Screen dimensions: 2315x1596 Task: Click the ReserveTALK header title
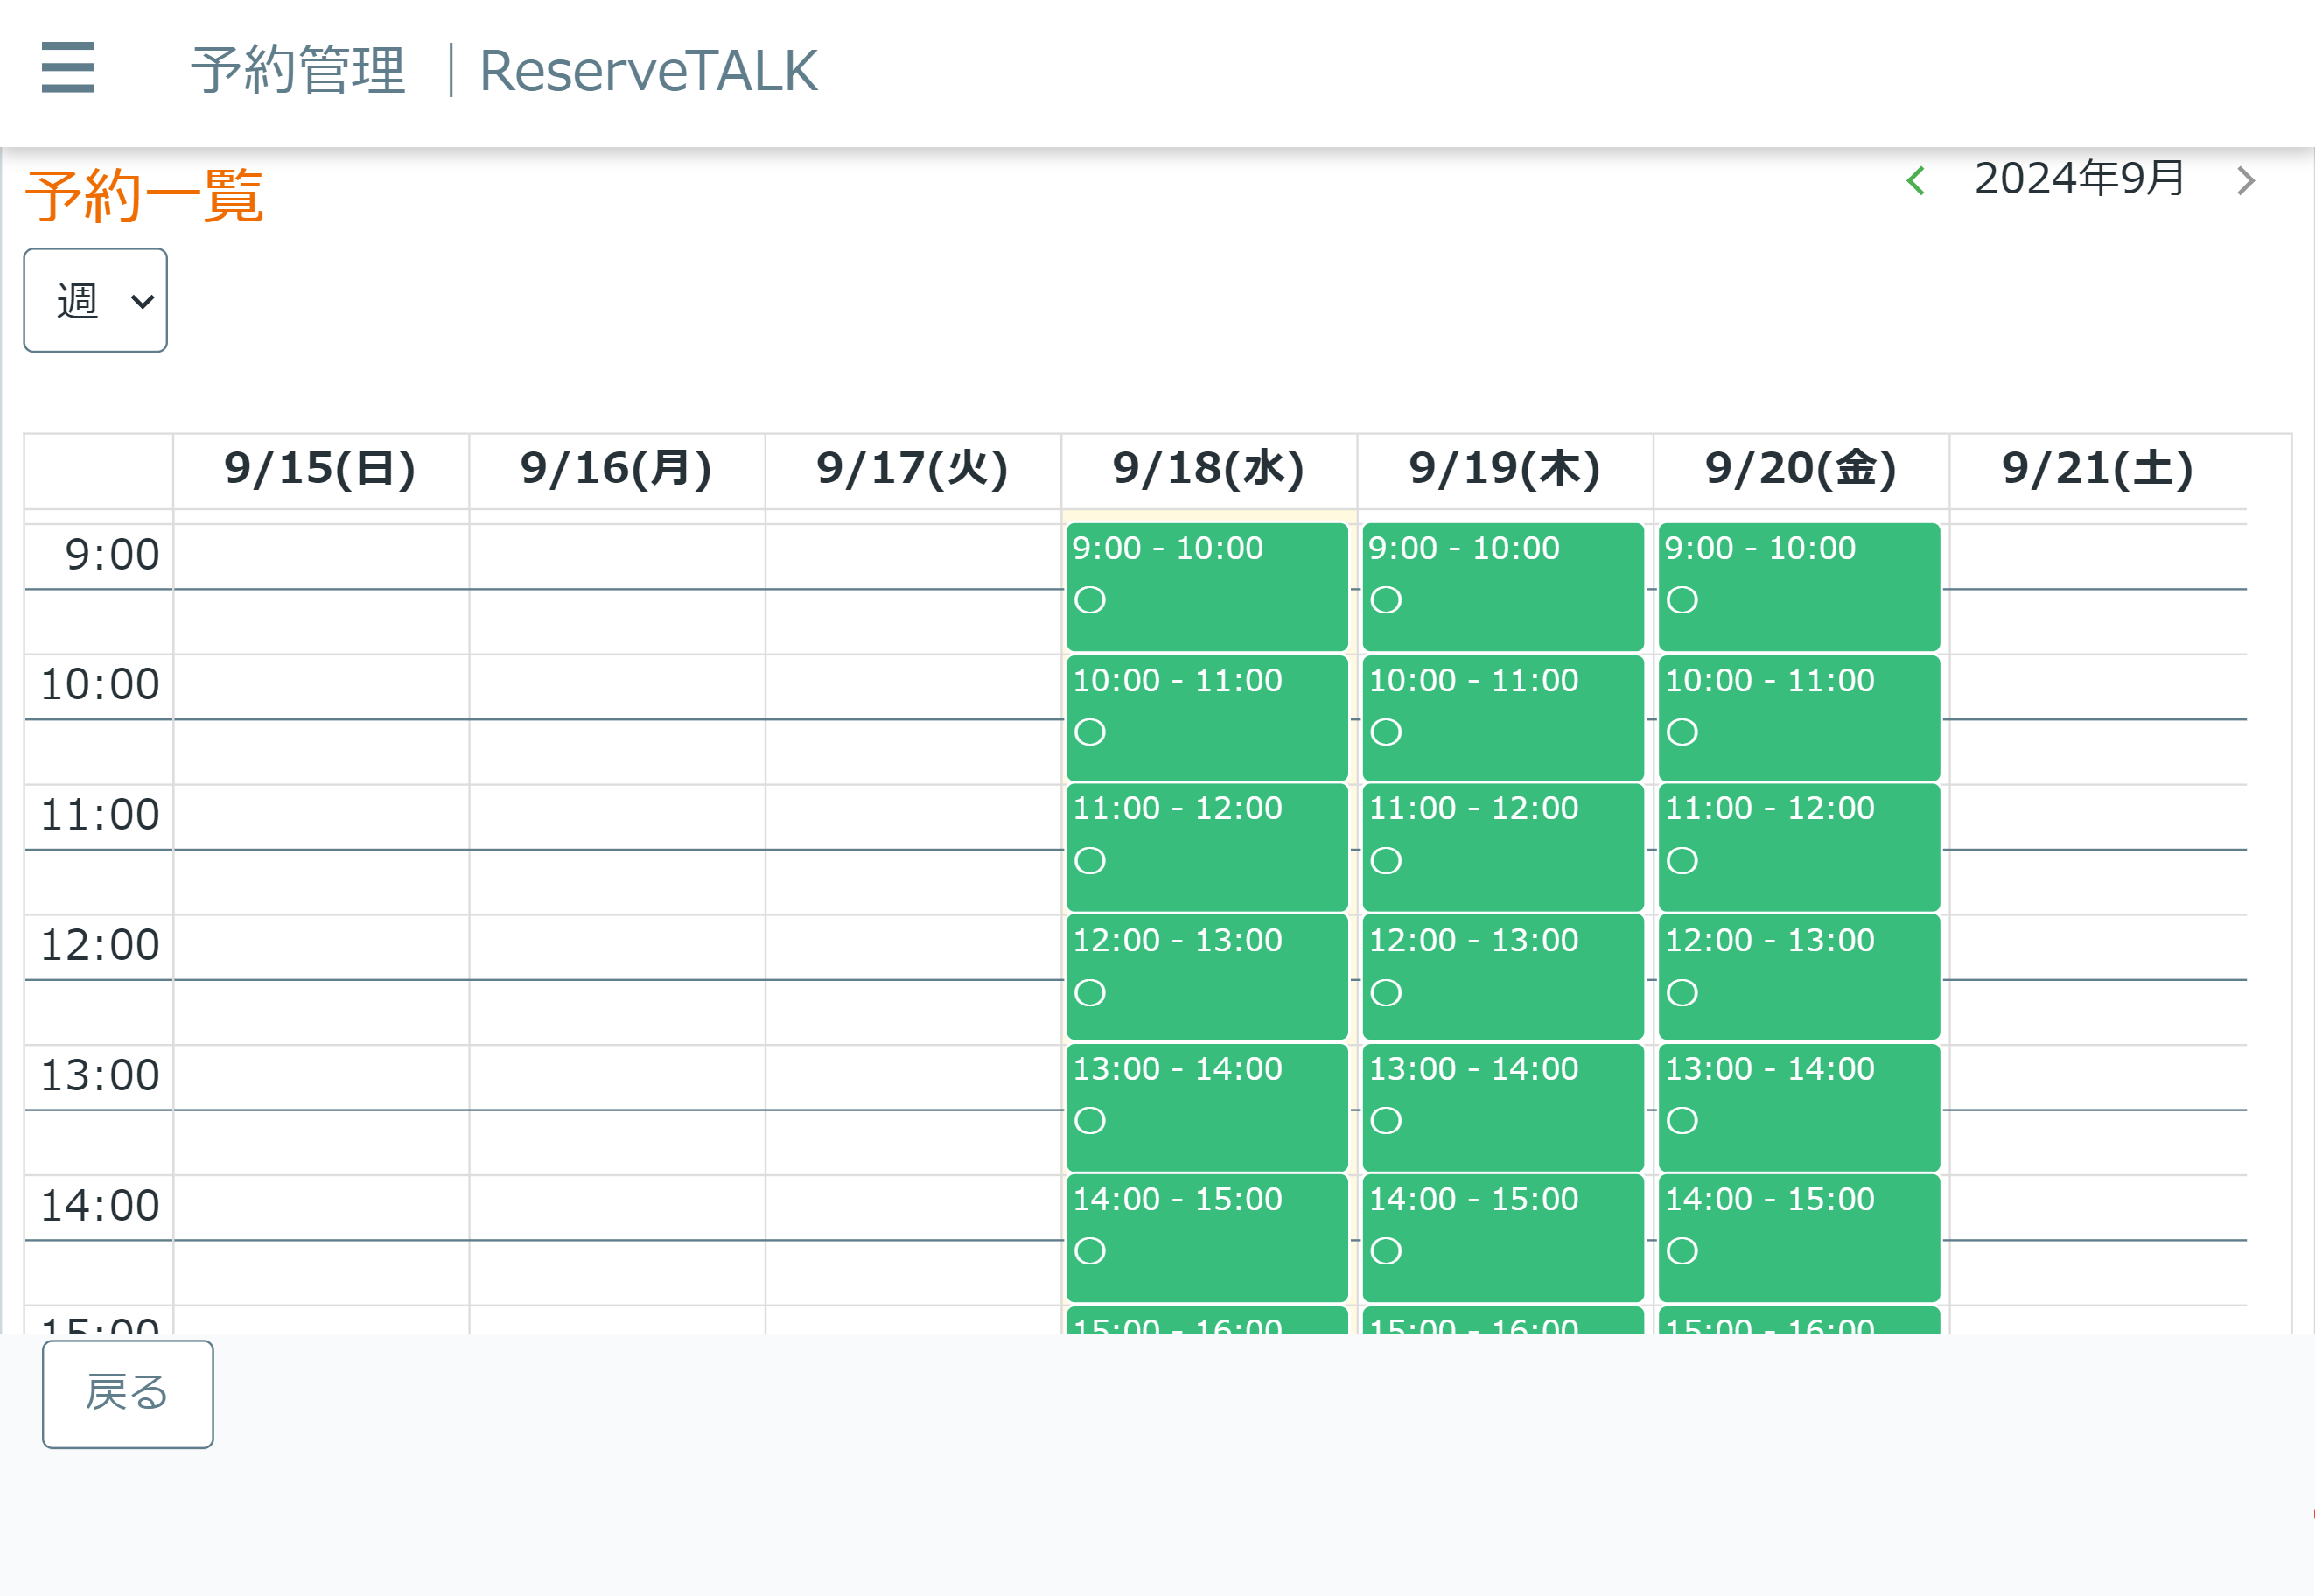click(648, 71)
